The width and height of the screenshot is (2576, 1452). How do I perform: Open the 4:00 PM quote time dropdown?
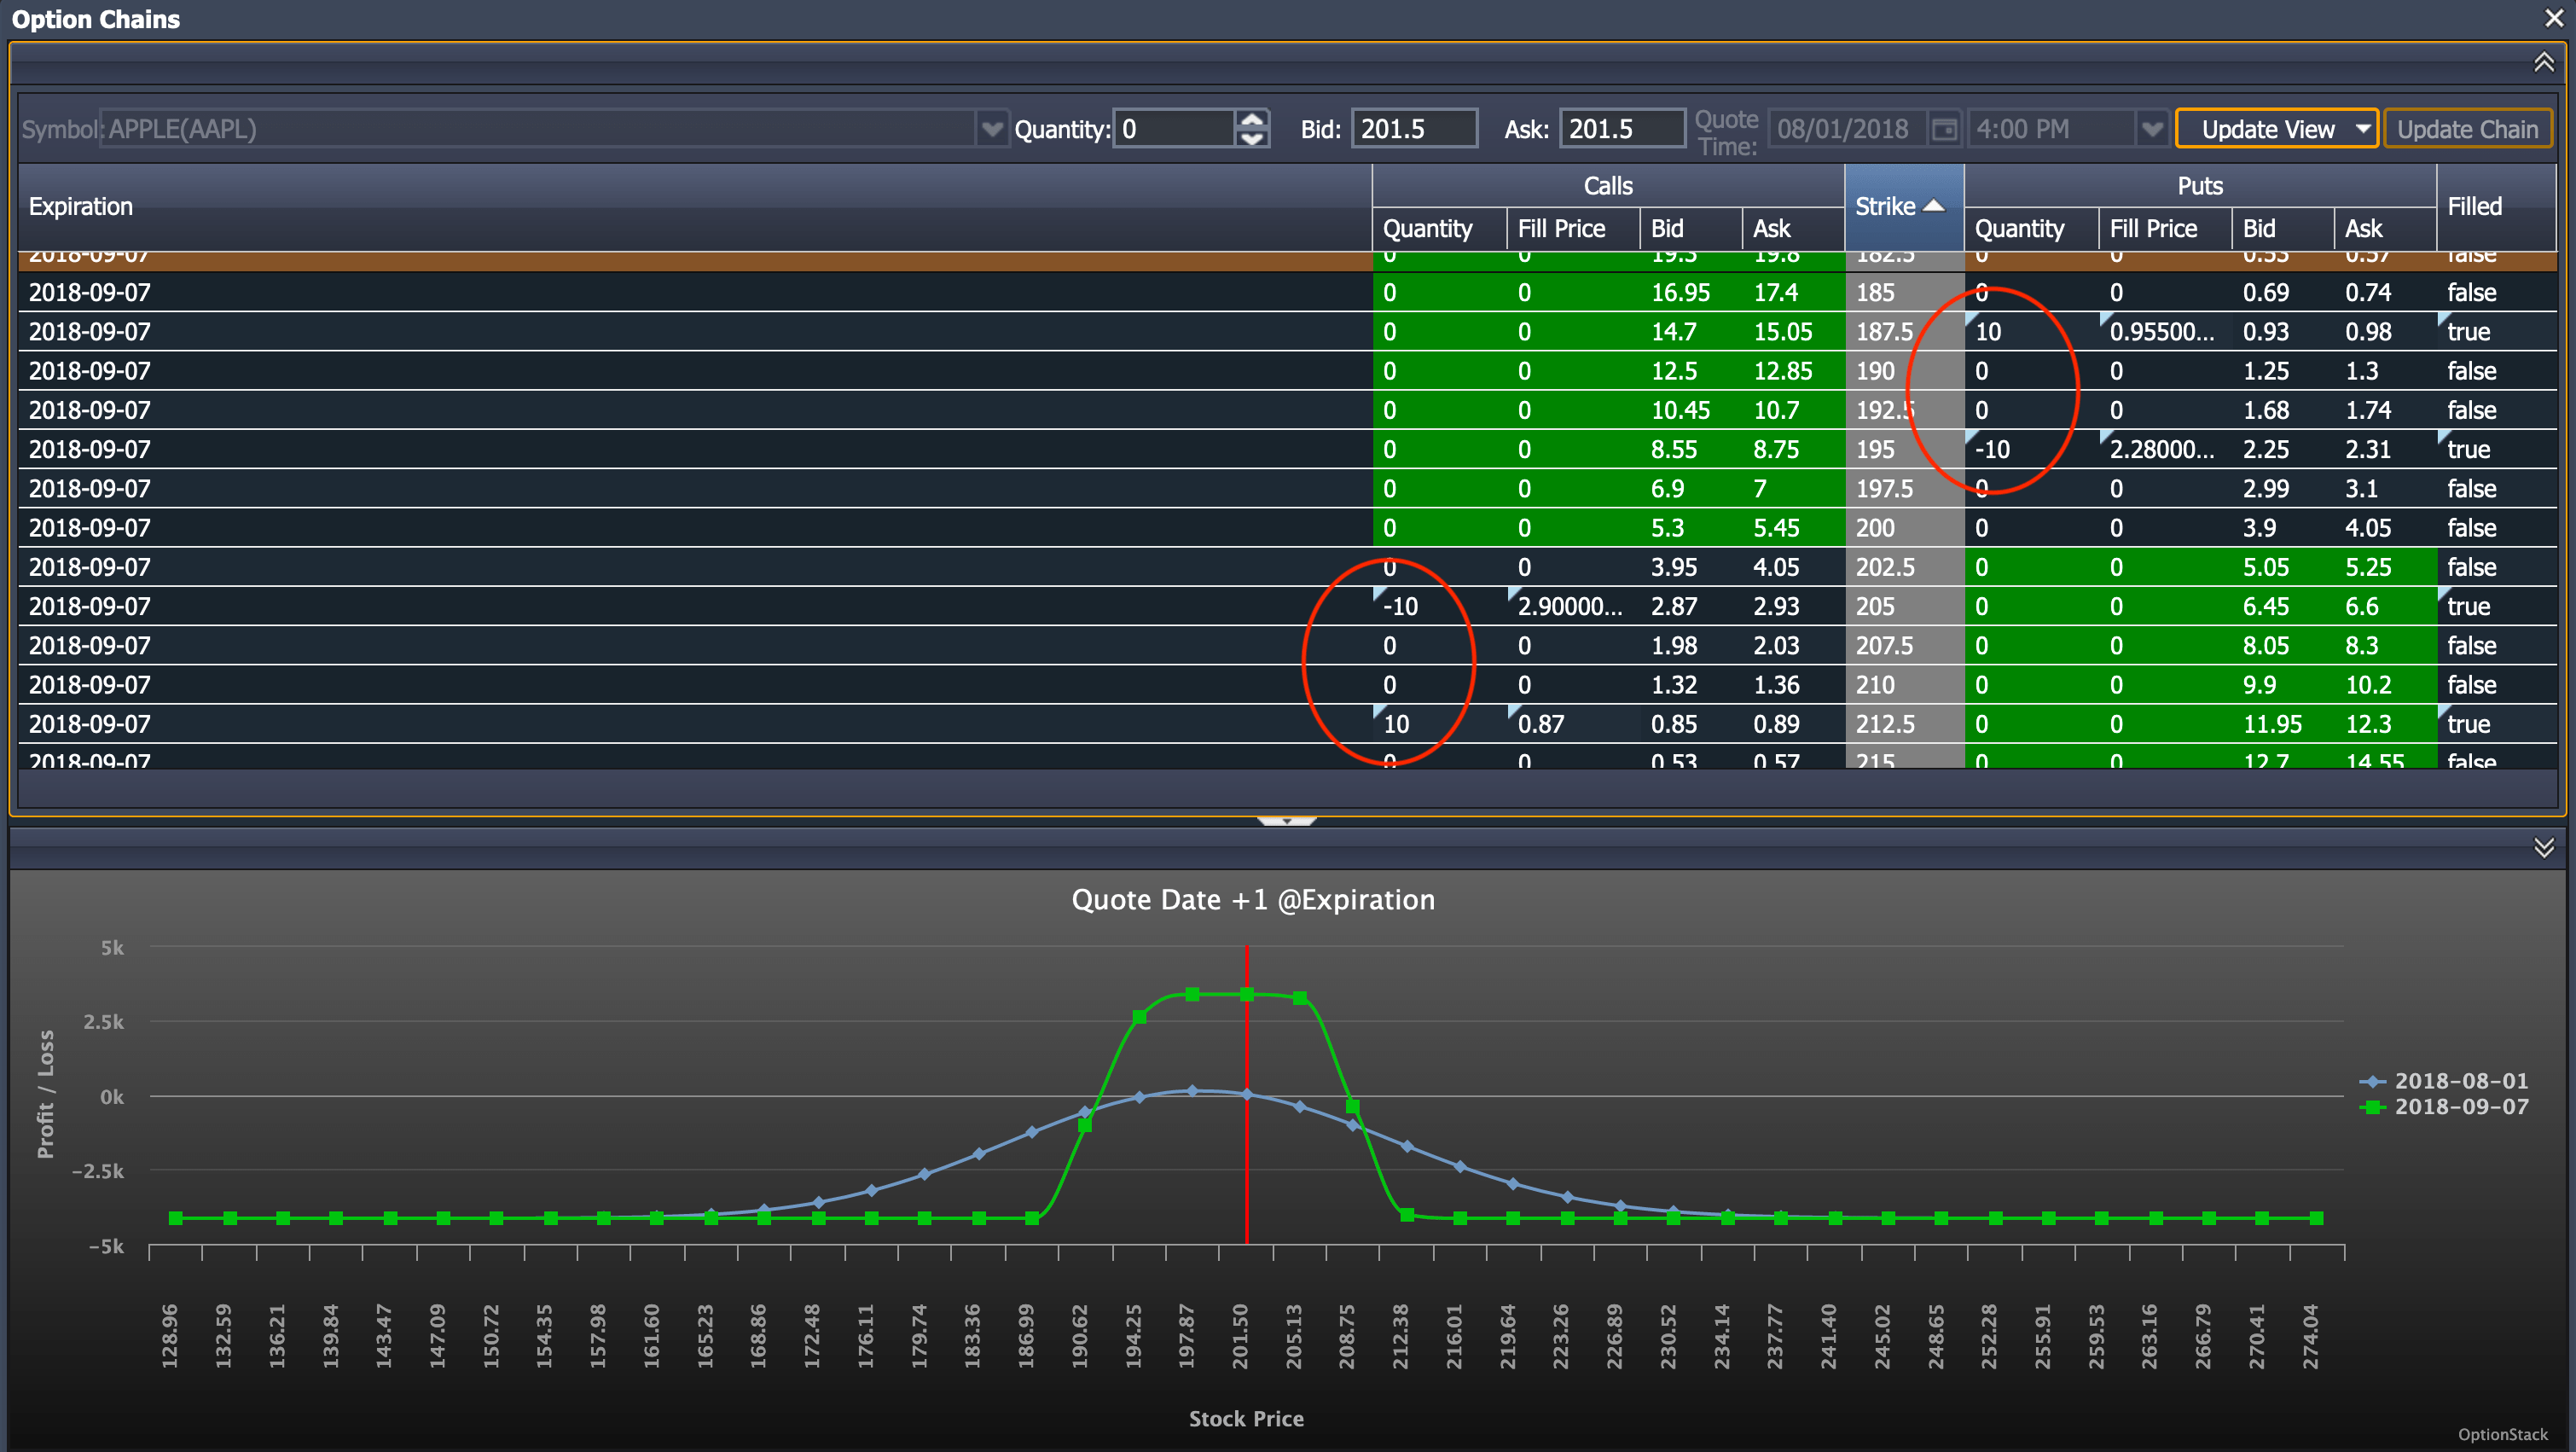[x=2151, y=128]
